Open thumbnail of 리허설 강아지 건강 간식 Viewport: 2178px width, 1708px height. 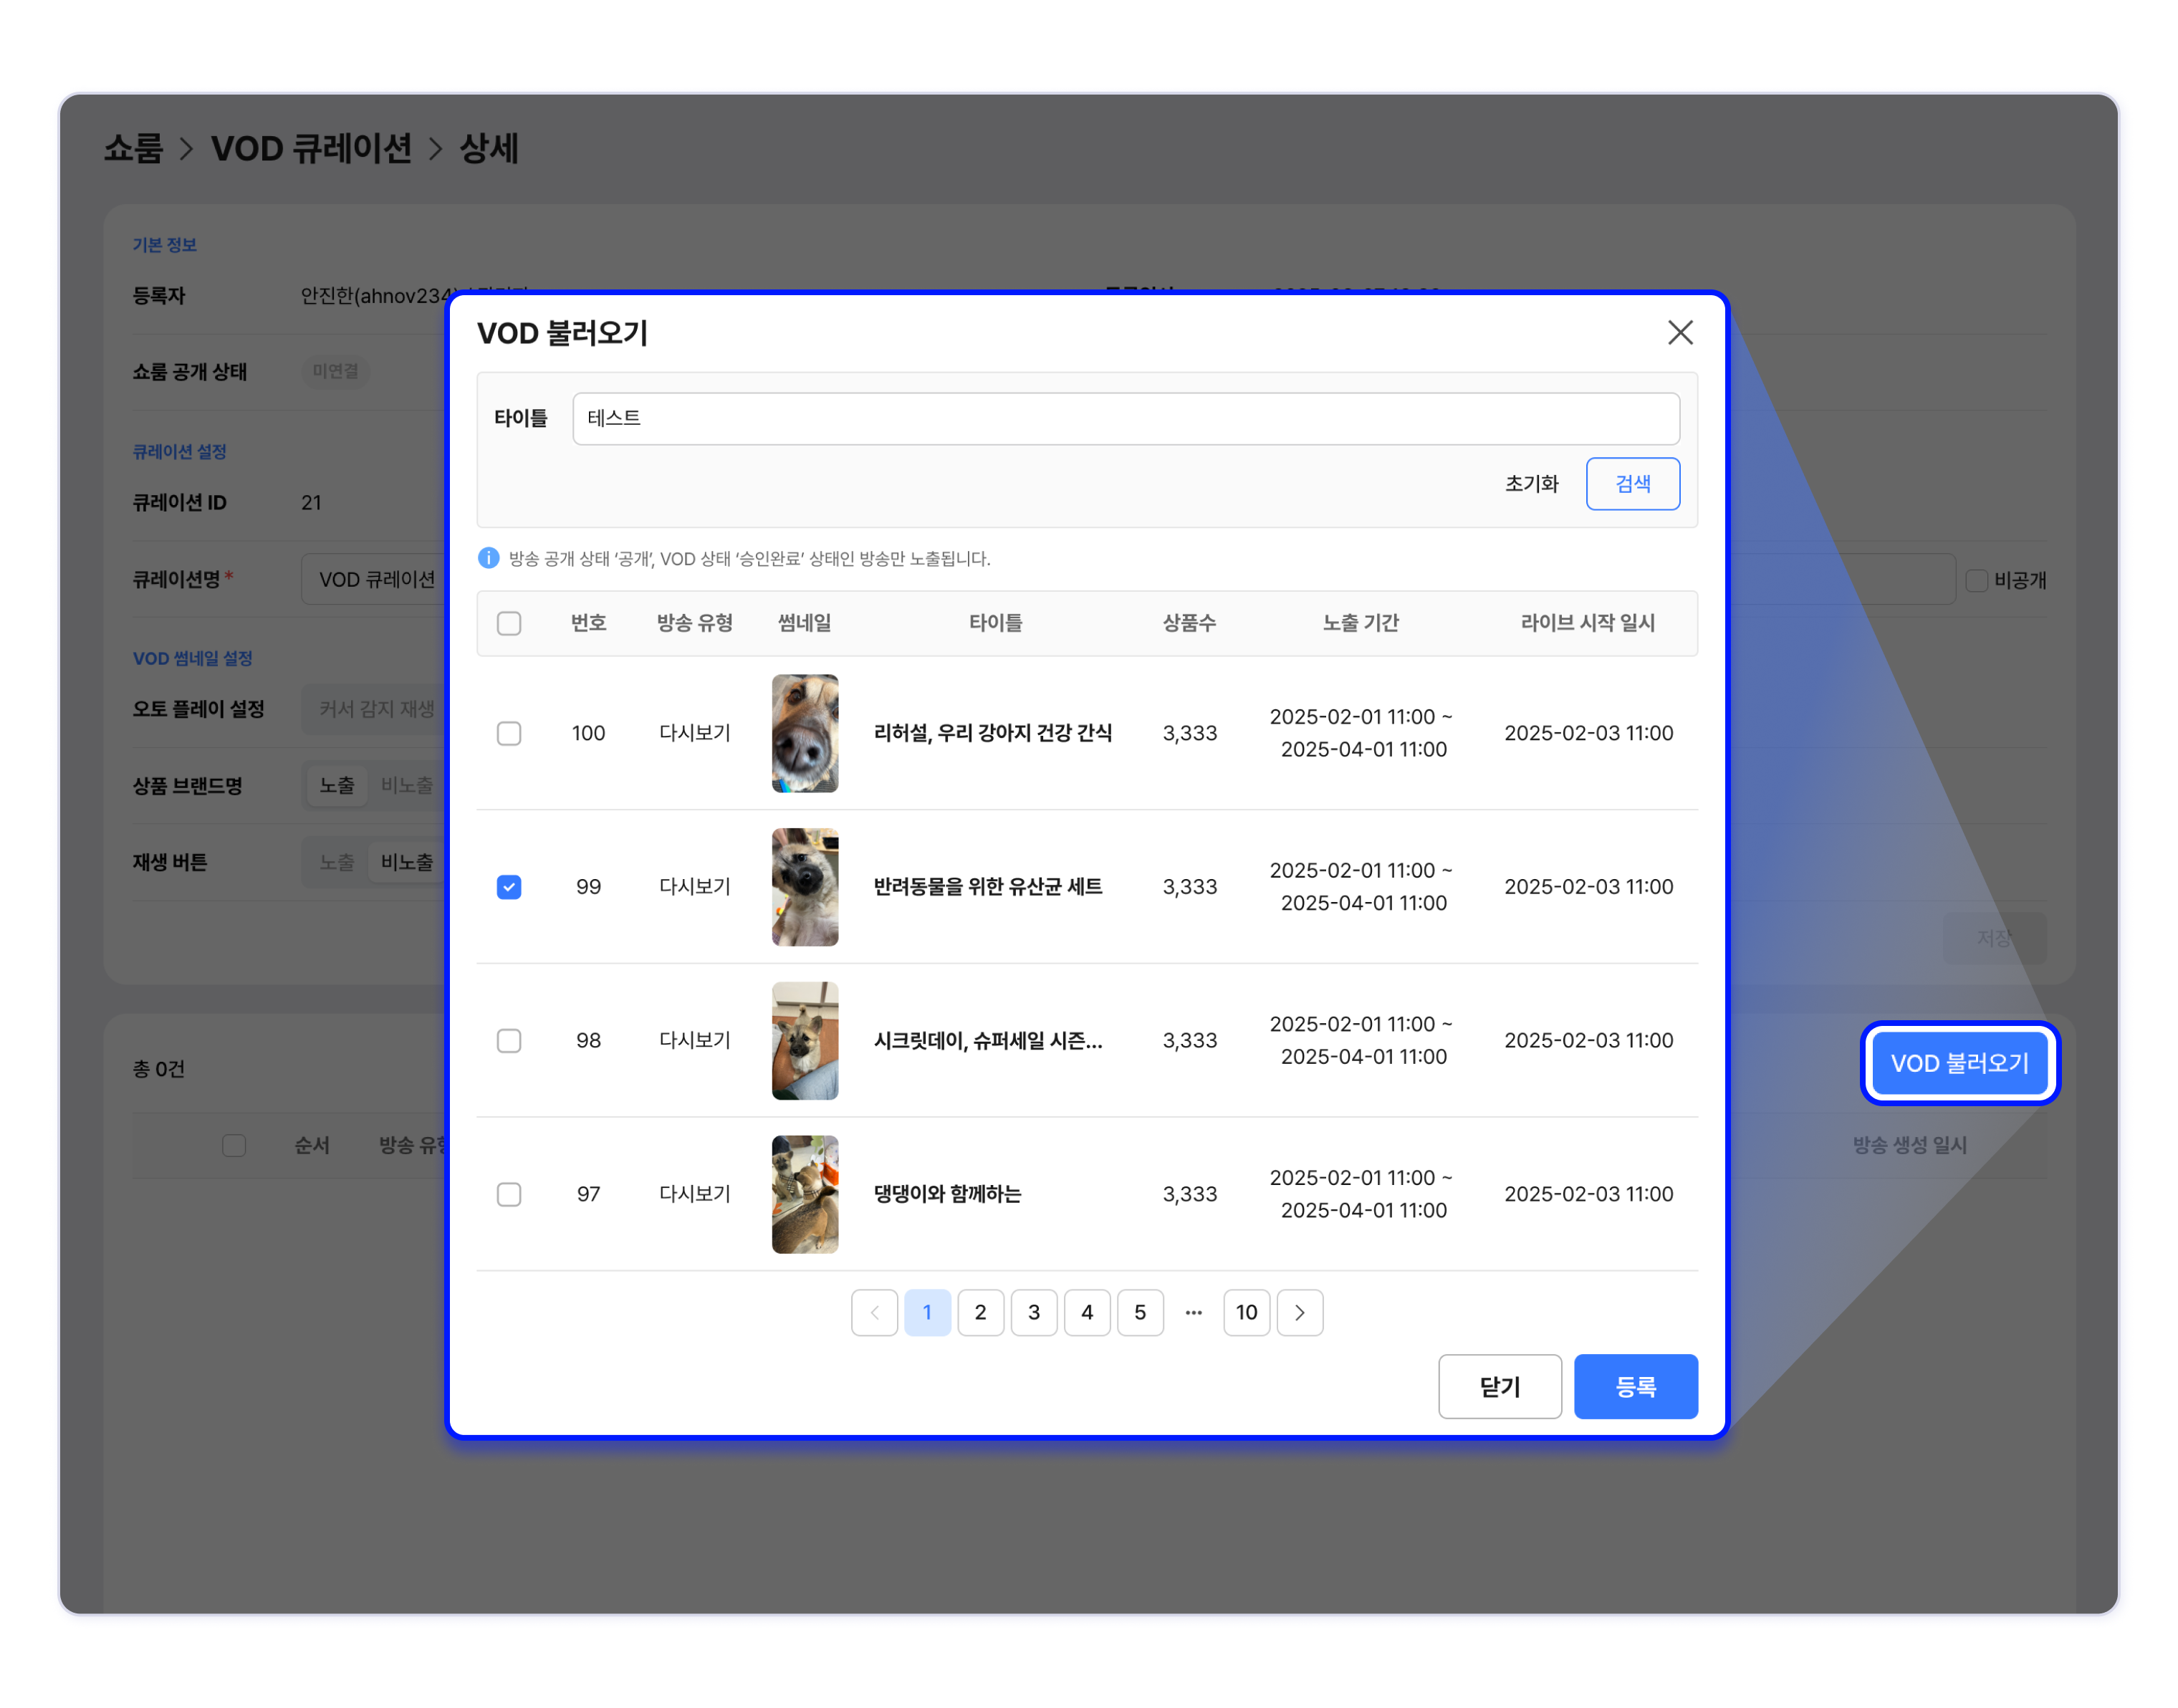(x=804, y=733)
